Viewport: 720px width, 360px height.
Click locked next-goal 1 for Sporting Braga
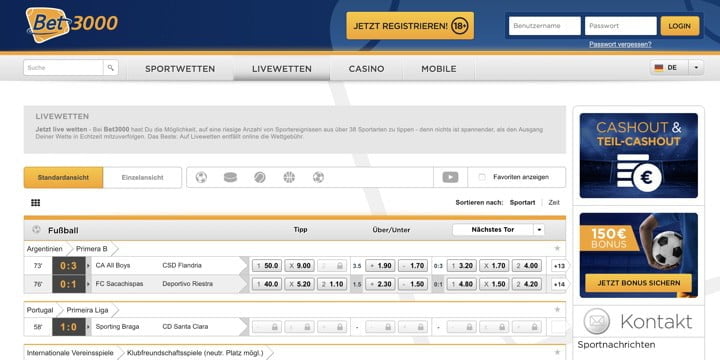(461, 327)
